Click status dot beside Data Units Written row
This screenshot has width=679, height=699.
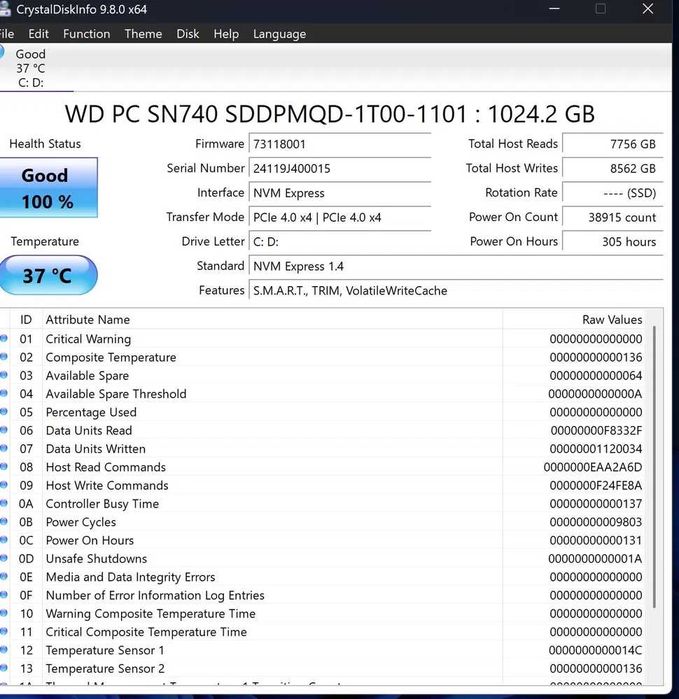[x=4, y=448]
